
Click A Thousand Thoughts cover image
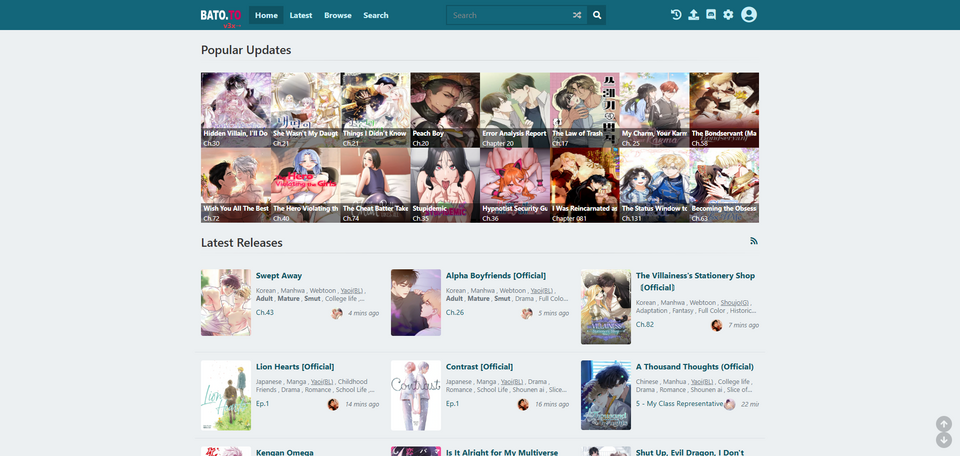(x=606, y=395)
